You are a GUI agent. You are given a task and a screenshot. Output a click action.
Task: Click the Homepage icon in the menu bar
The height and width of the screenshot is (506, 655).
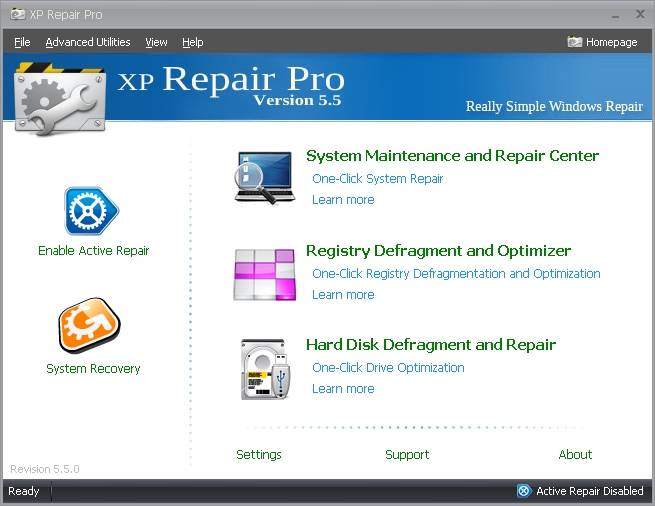point(574,42)
